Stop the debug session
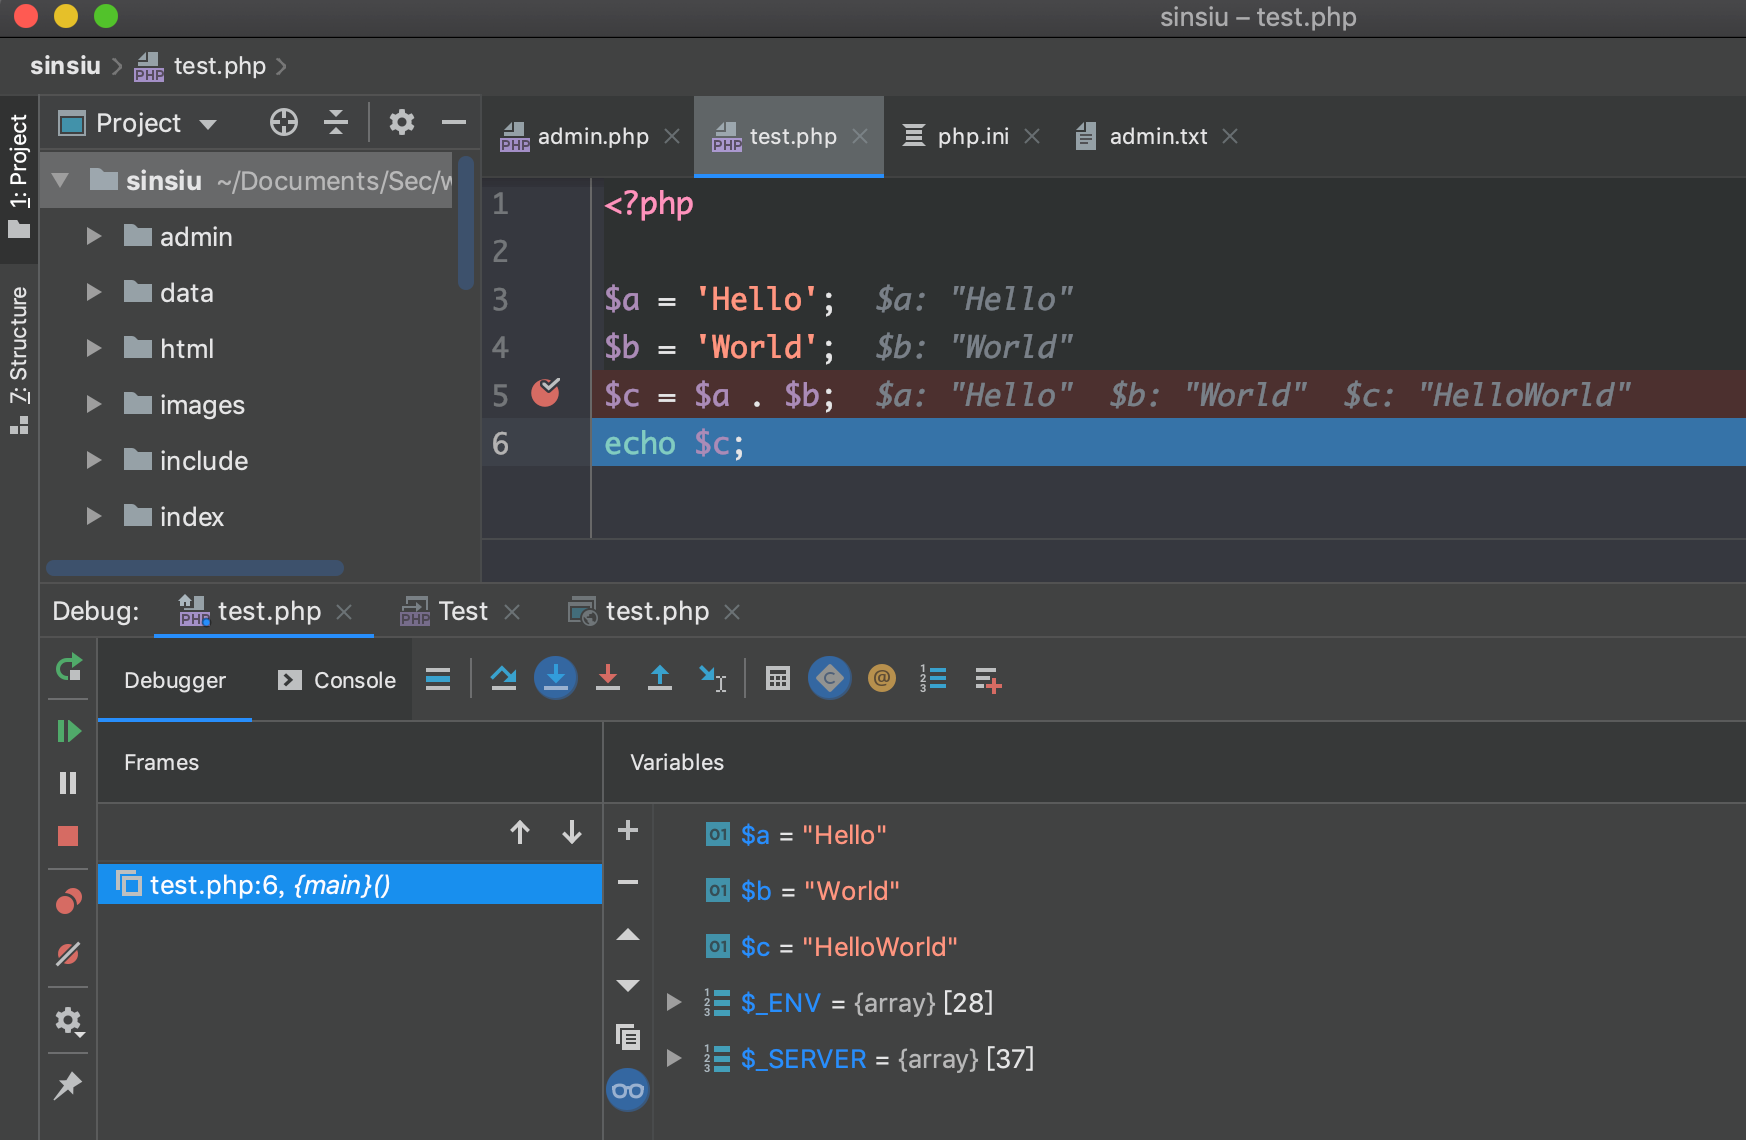The height and width of the screenshot is (1140, 1746). point(68,836)
